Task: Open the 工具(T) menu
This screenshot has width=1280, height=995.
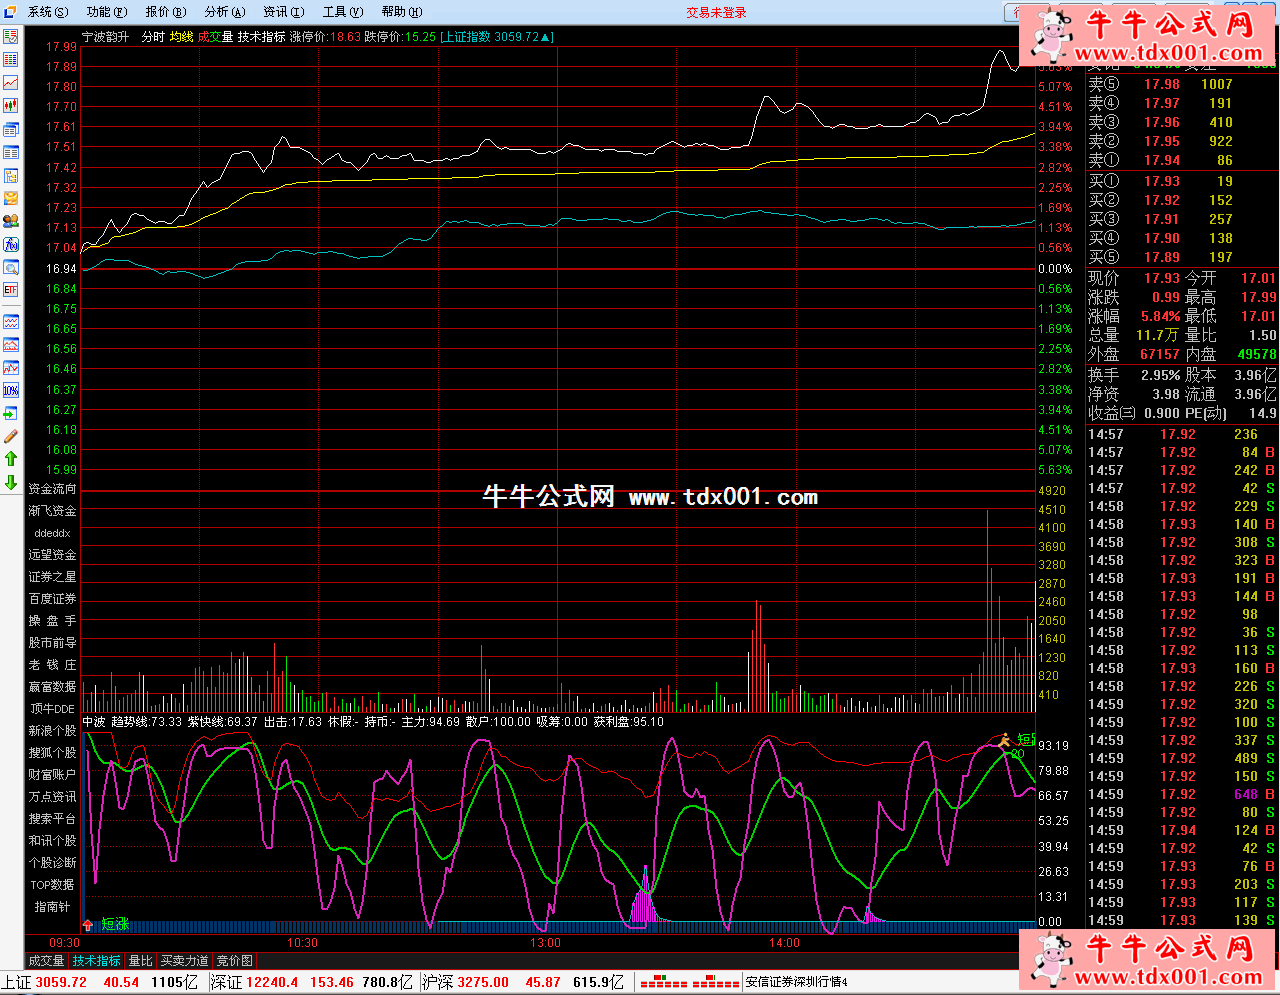Action: point(342,12)
